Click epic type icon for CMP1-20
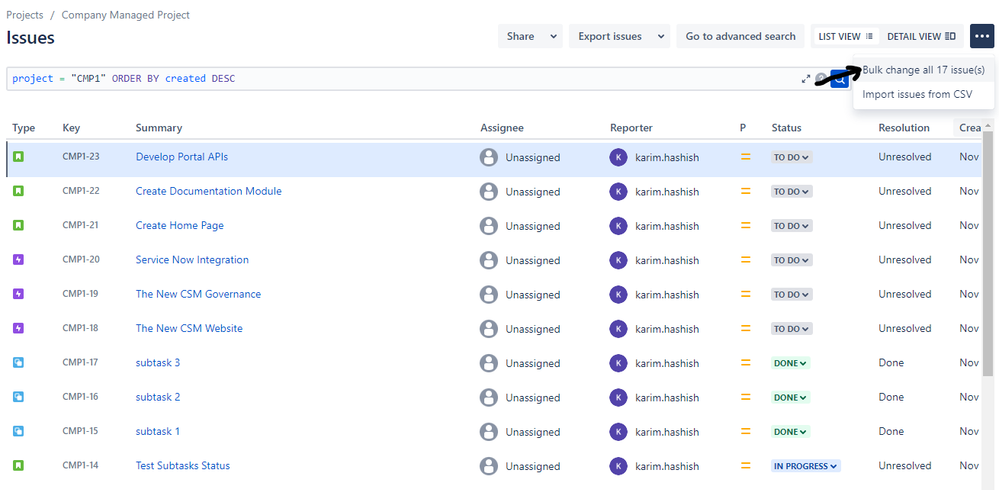Screen dimensions: 999x490 point(18,259)
